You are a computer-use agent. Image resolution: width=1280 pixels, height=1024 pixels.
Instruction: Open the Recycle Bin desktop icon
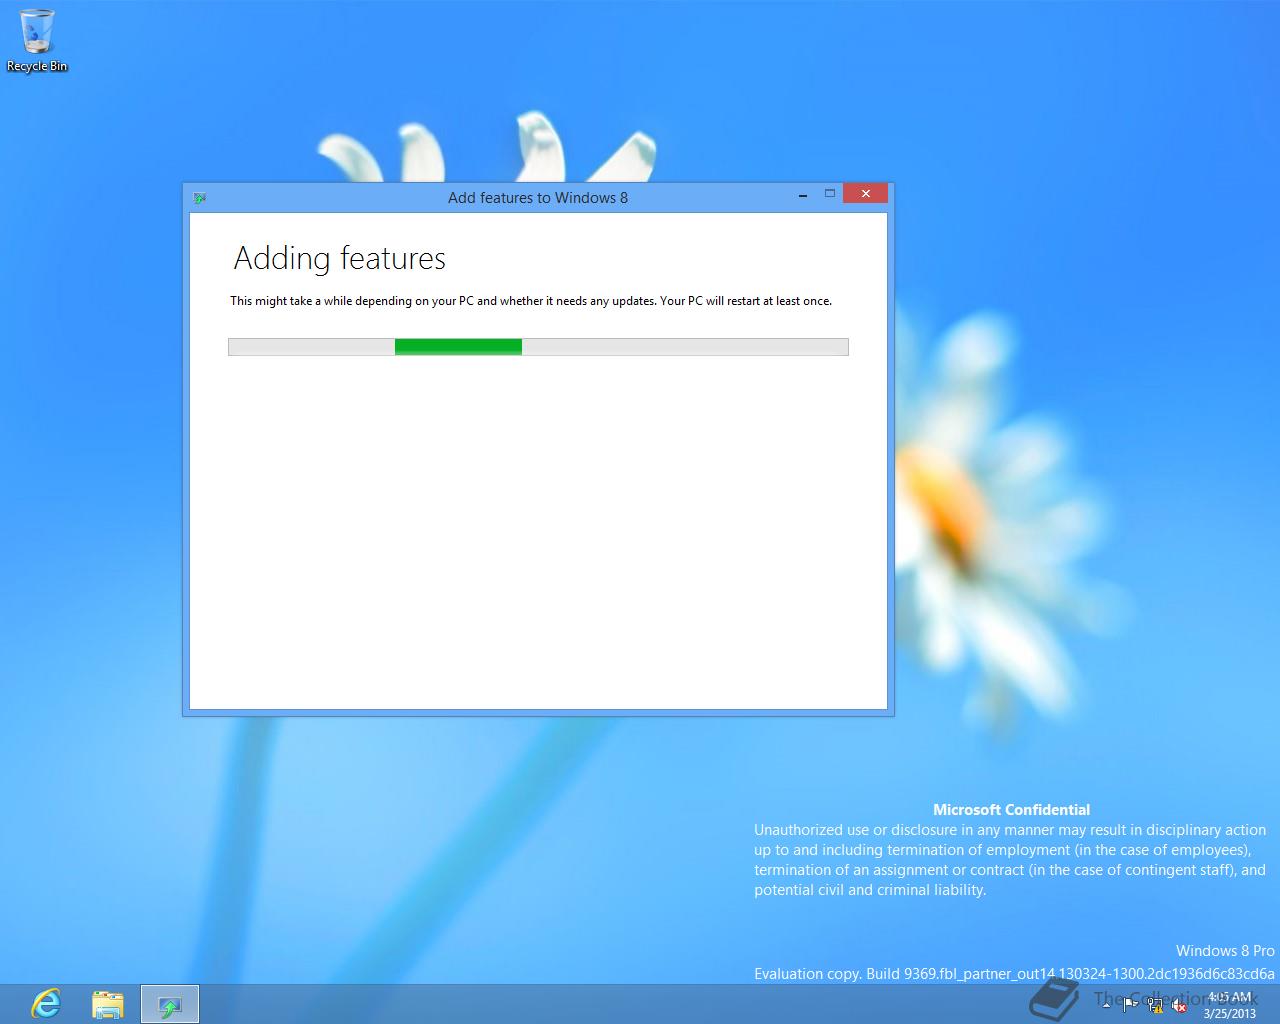37,40
